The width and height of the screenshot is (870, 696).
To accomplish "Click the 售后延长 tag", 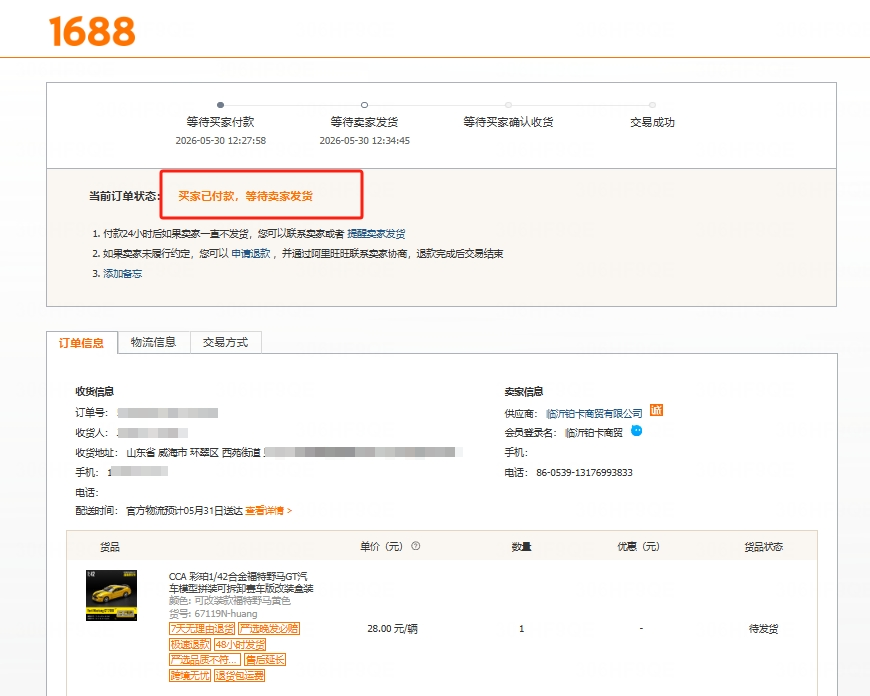I will (265, 660).
